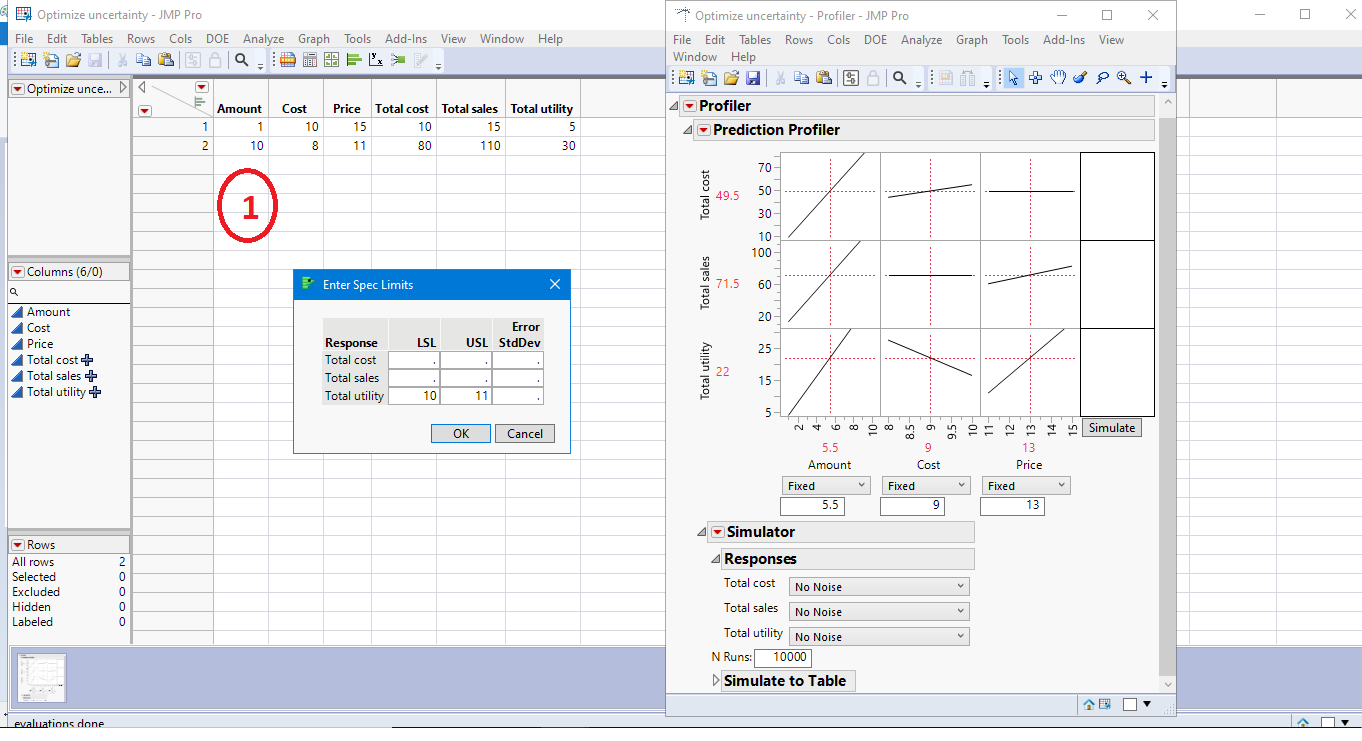
Task: Launch Fit Y by X from the main toolbar icon
Action: [375, 59]
